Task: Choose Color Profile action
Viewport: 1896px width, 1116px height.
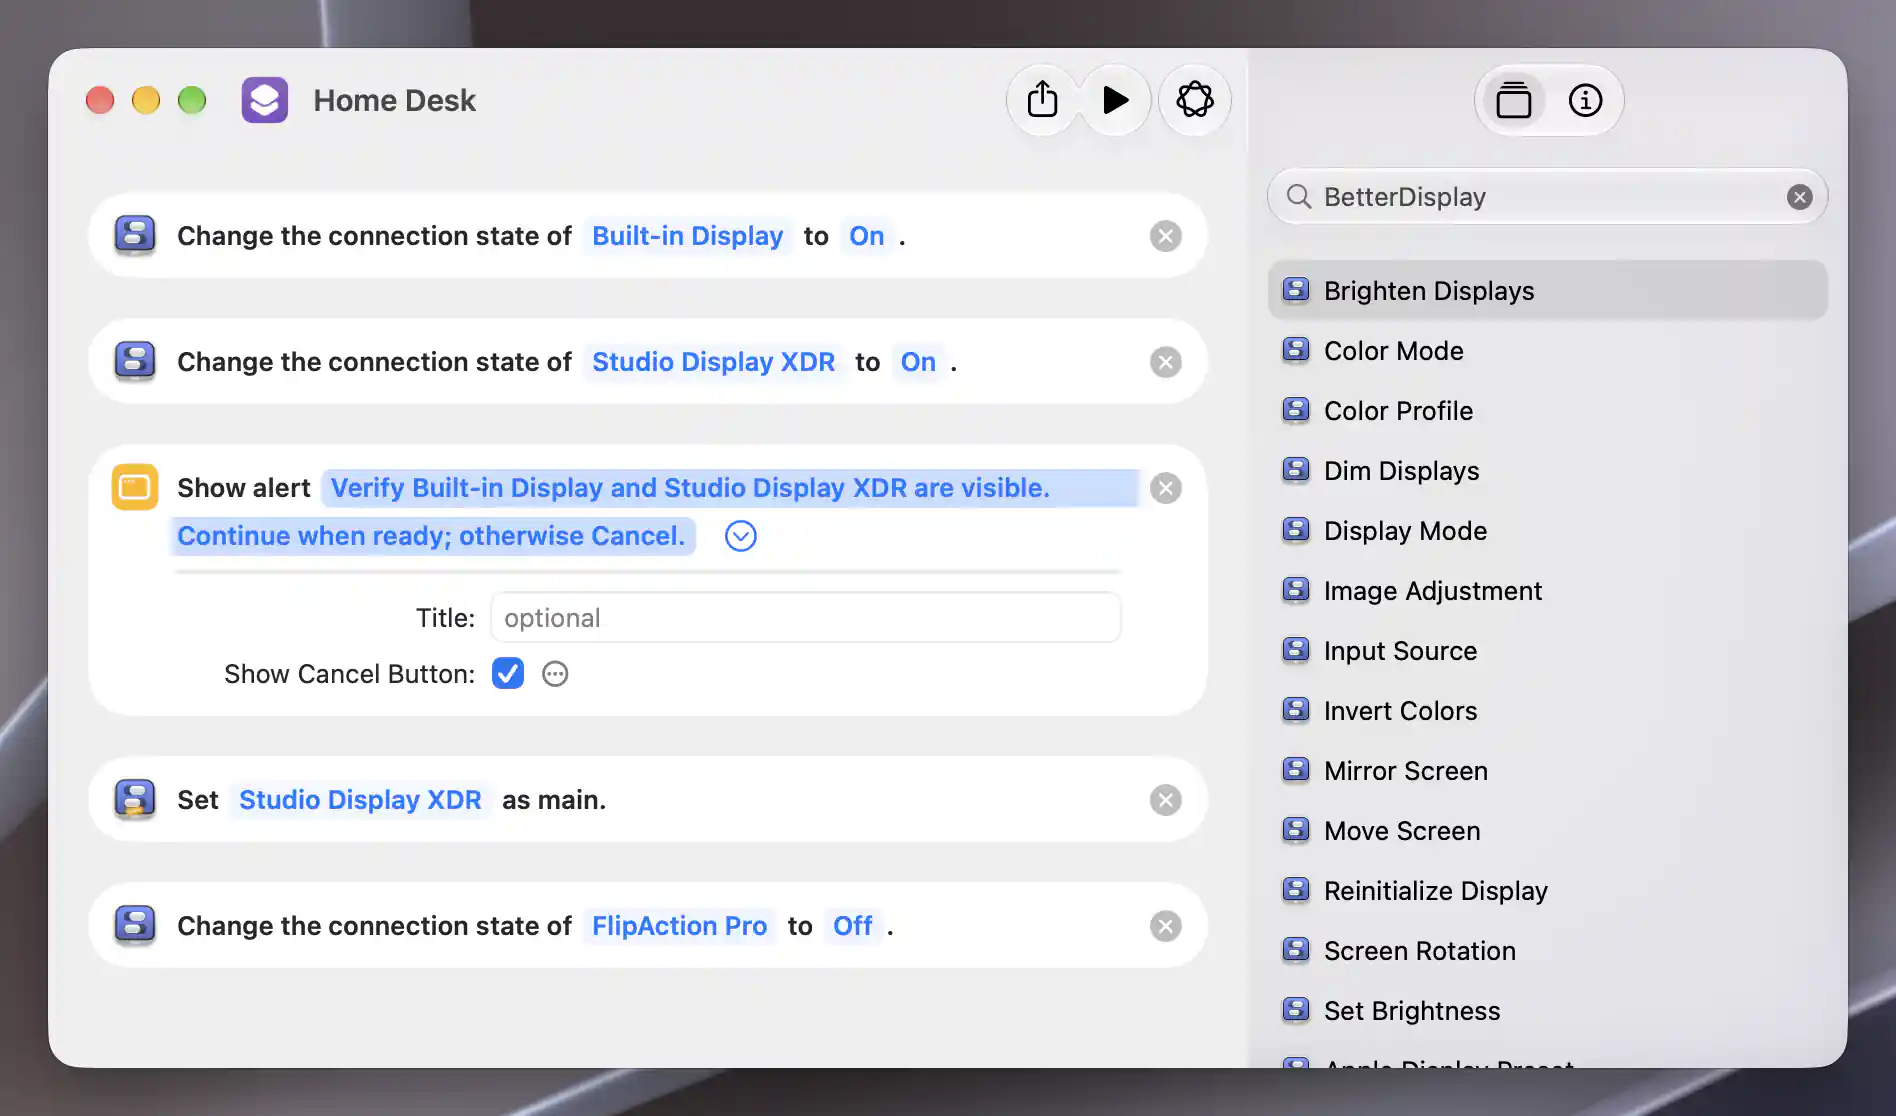Action: (x=1547, y=411)
